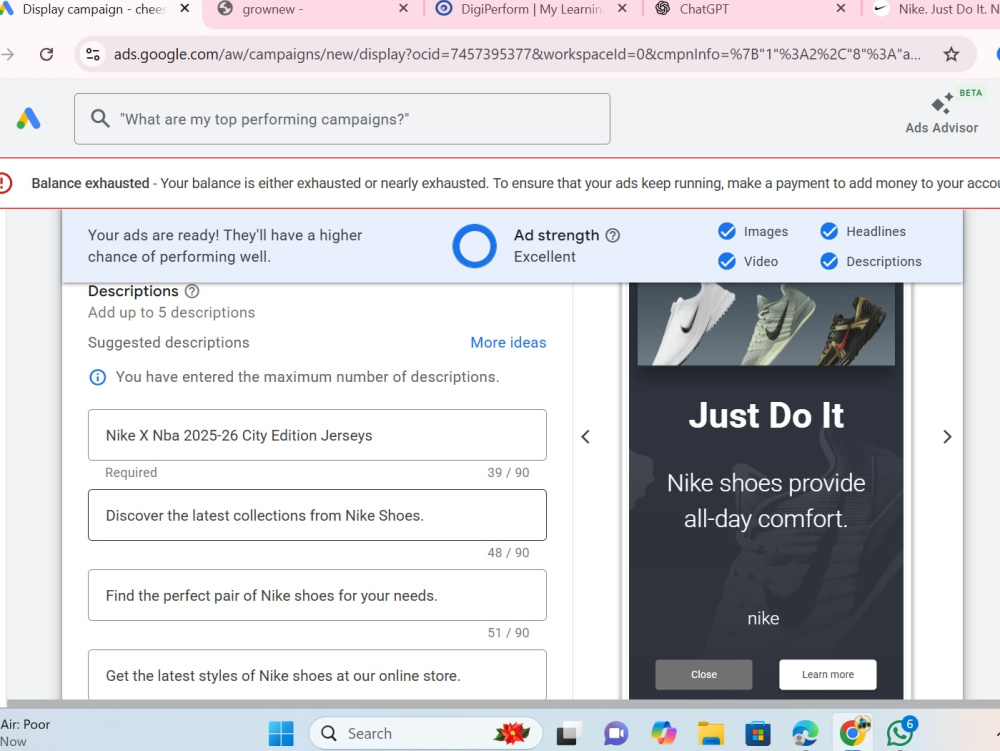Click the Windows taskbar Search box
Viewport: 1000px width, 751px height.
425,734
